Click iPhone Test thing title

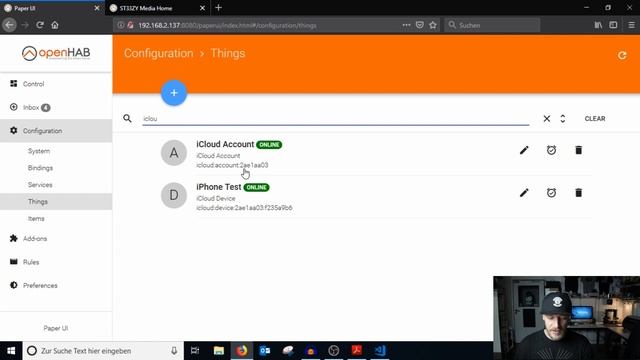(x=219, y=187)
